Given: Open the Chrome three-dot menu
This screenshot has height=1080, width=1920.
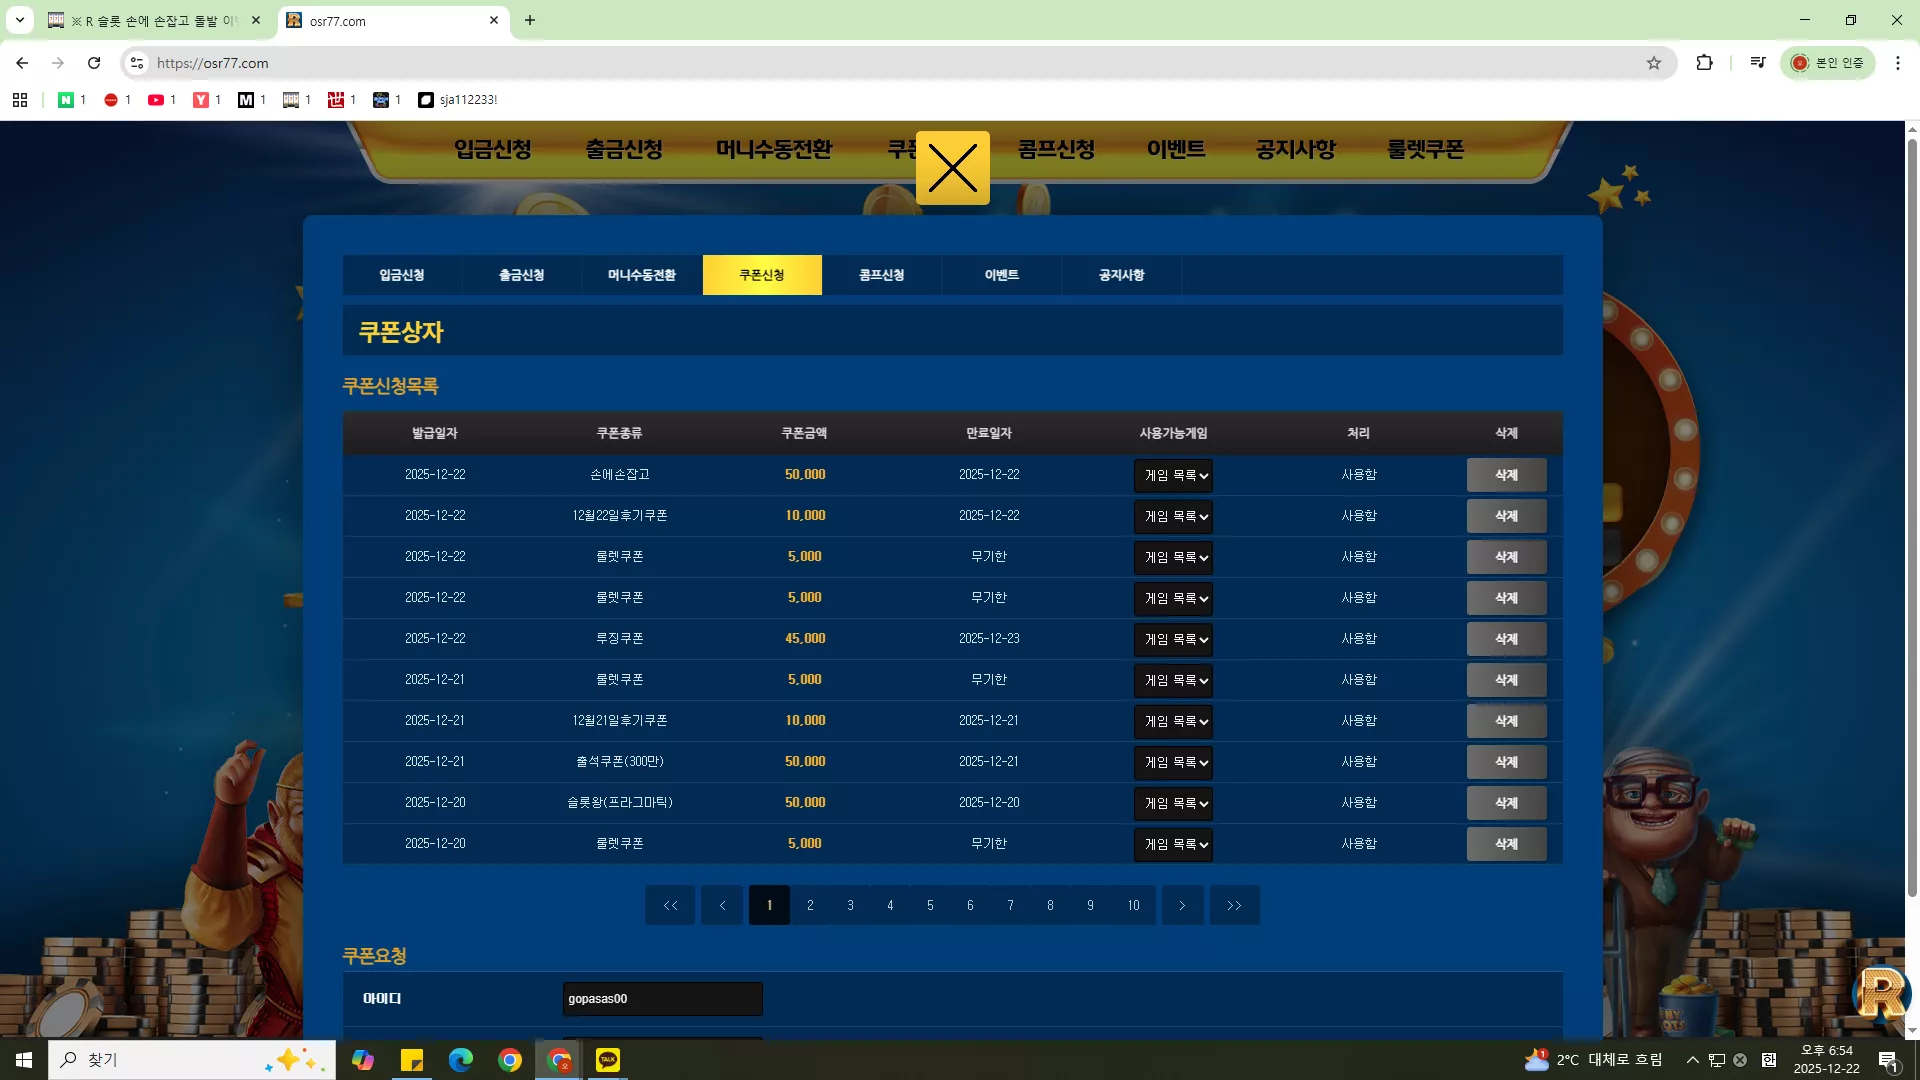Looking at the screenshot, I should pyautogui.click(x=1898, y=63).
